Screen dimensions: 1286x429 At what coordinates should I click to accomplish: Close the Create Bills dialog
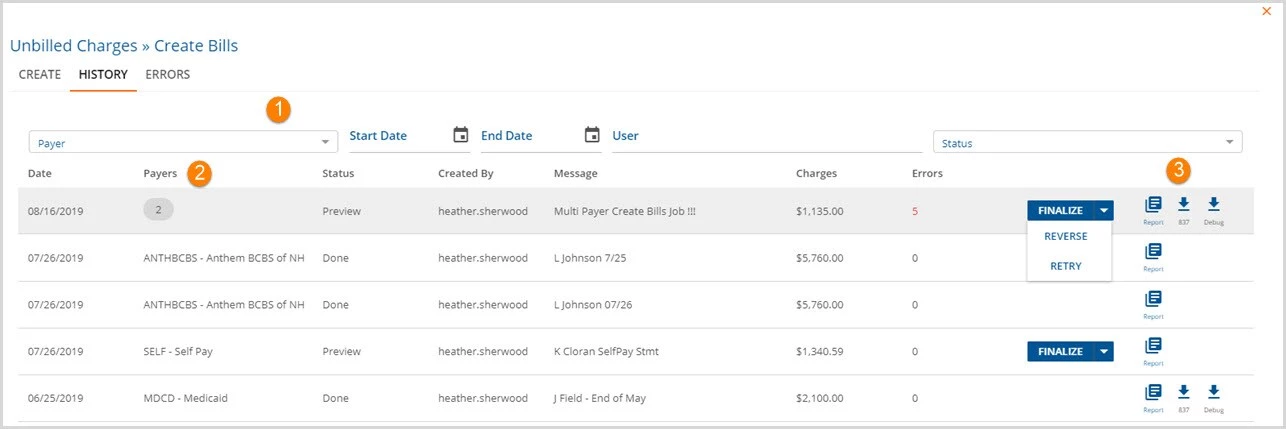point(1267,10)
